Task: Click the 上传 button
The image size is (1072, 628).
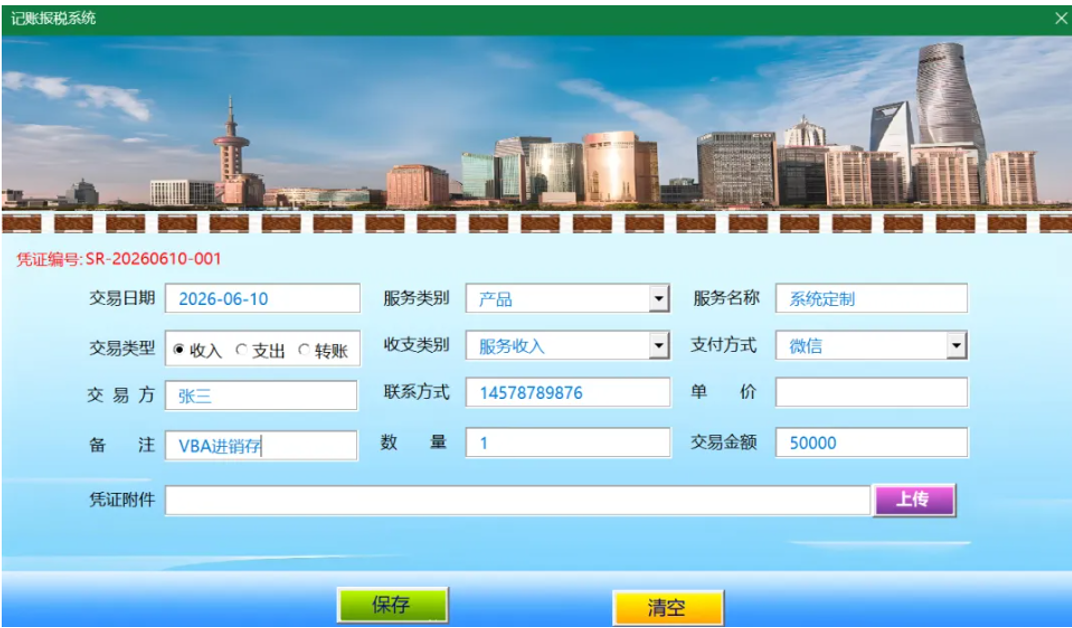Action: coord(914,500)
